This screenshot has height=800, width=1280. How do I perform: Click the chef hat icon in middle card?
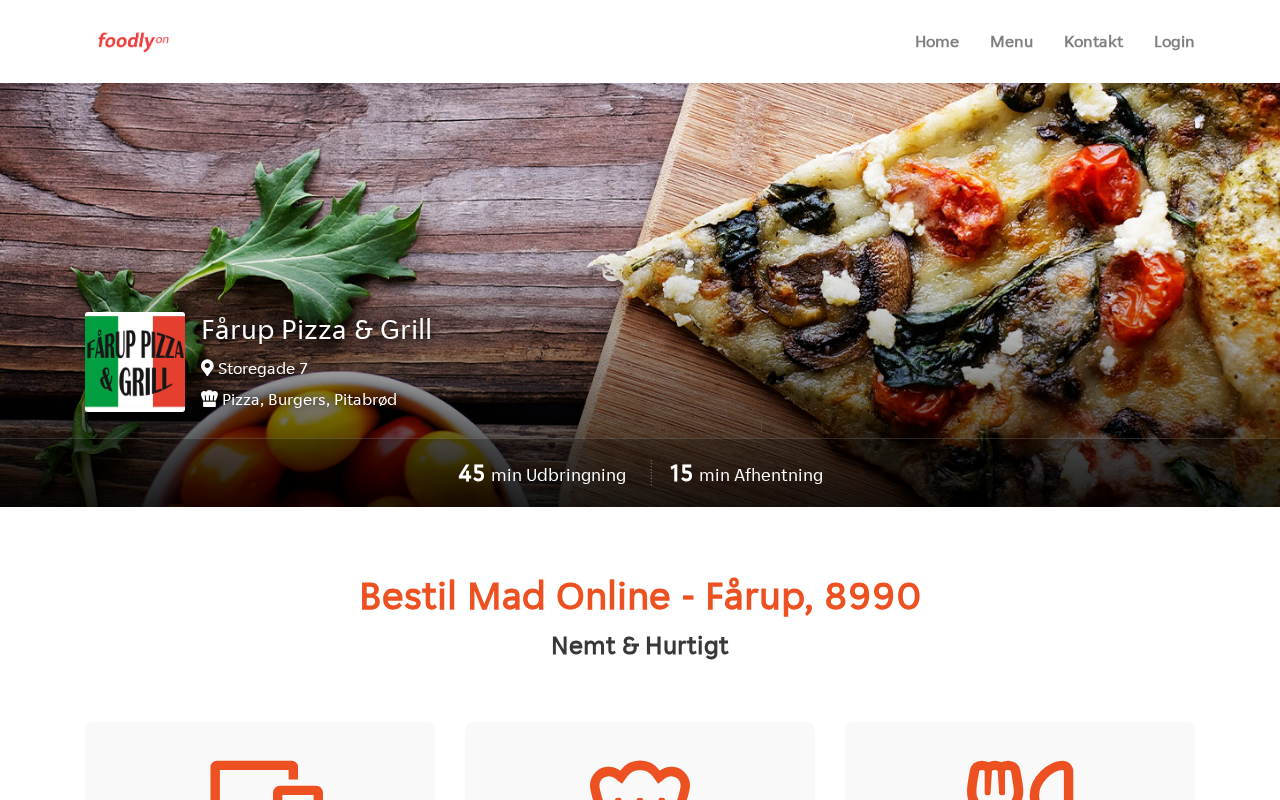[x=640, y=780]
